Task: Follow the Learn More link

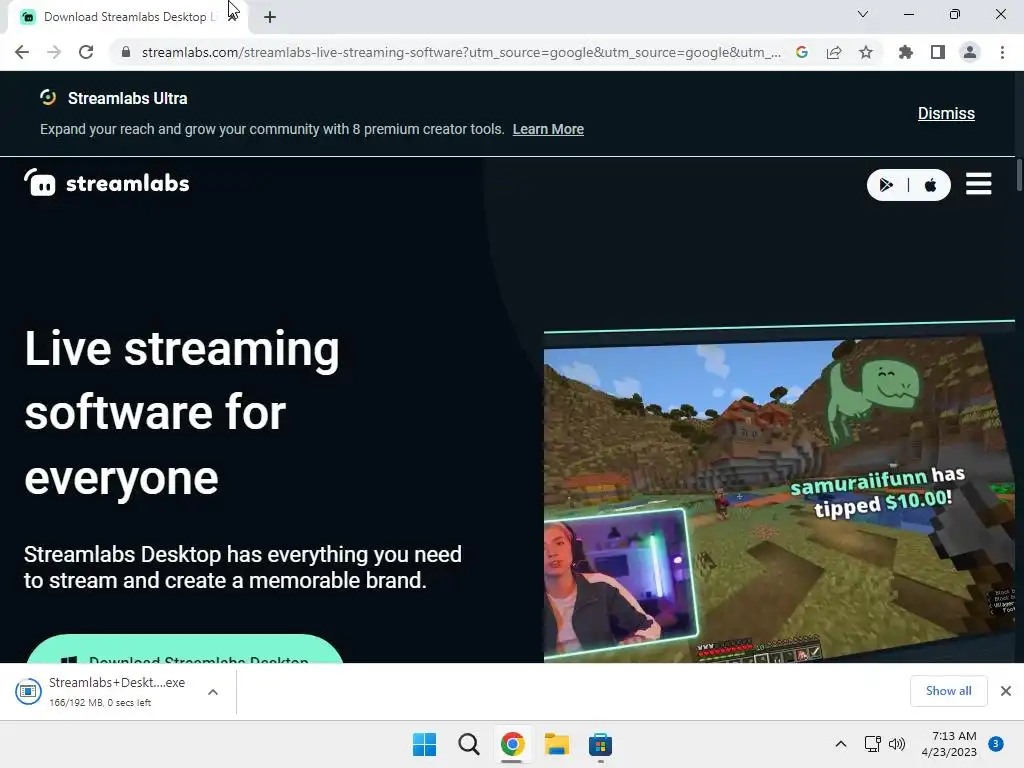Action: click(548, 129)
